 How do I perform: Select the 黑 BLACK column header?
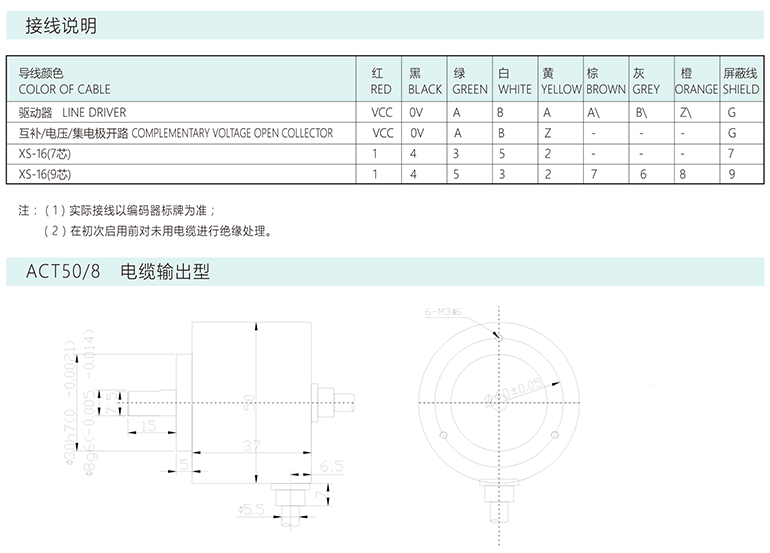click(x=425, y=81)
